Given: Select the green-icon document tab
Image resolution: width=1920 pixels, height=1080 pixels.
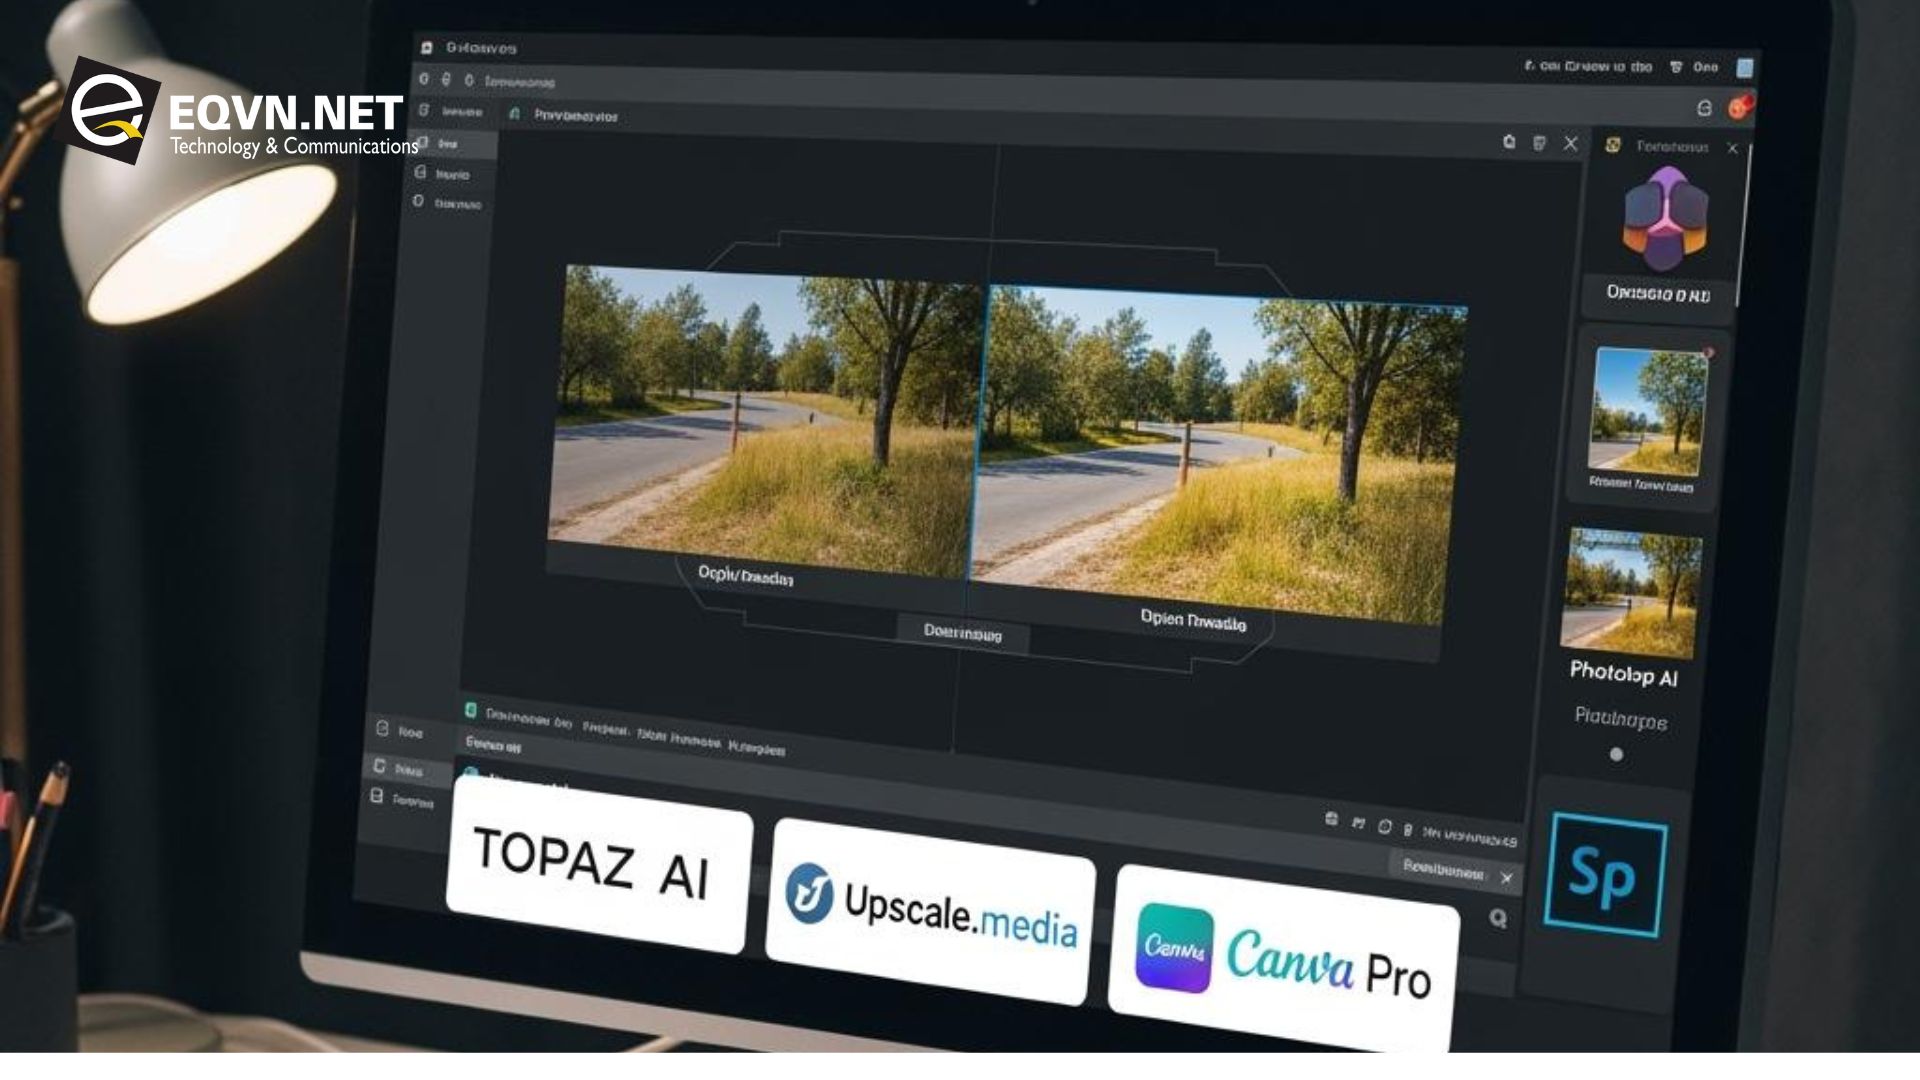Looking at the screenshot, I should [565, 115].
